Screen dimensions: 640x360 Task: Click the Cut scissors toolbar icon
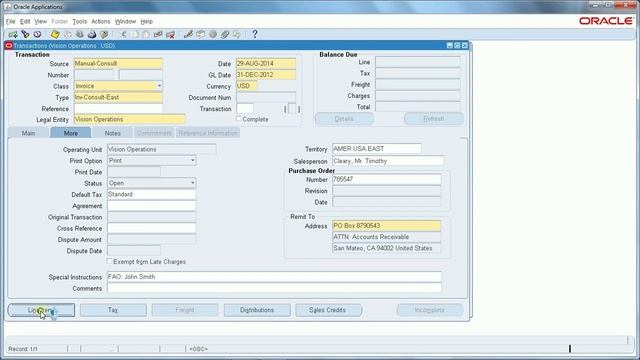coord(123,35)
